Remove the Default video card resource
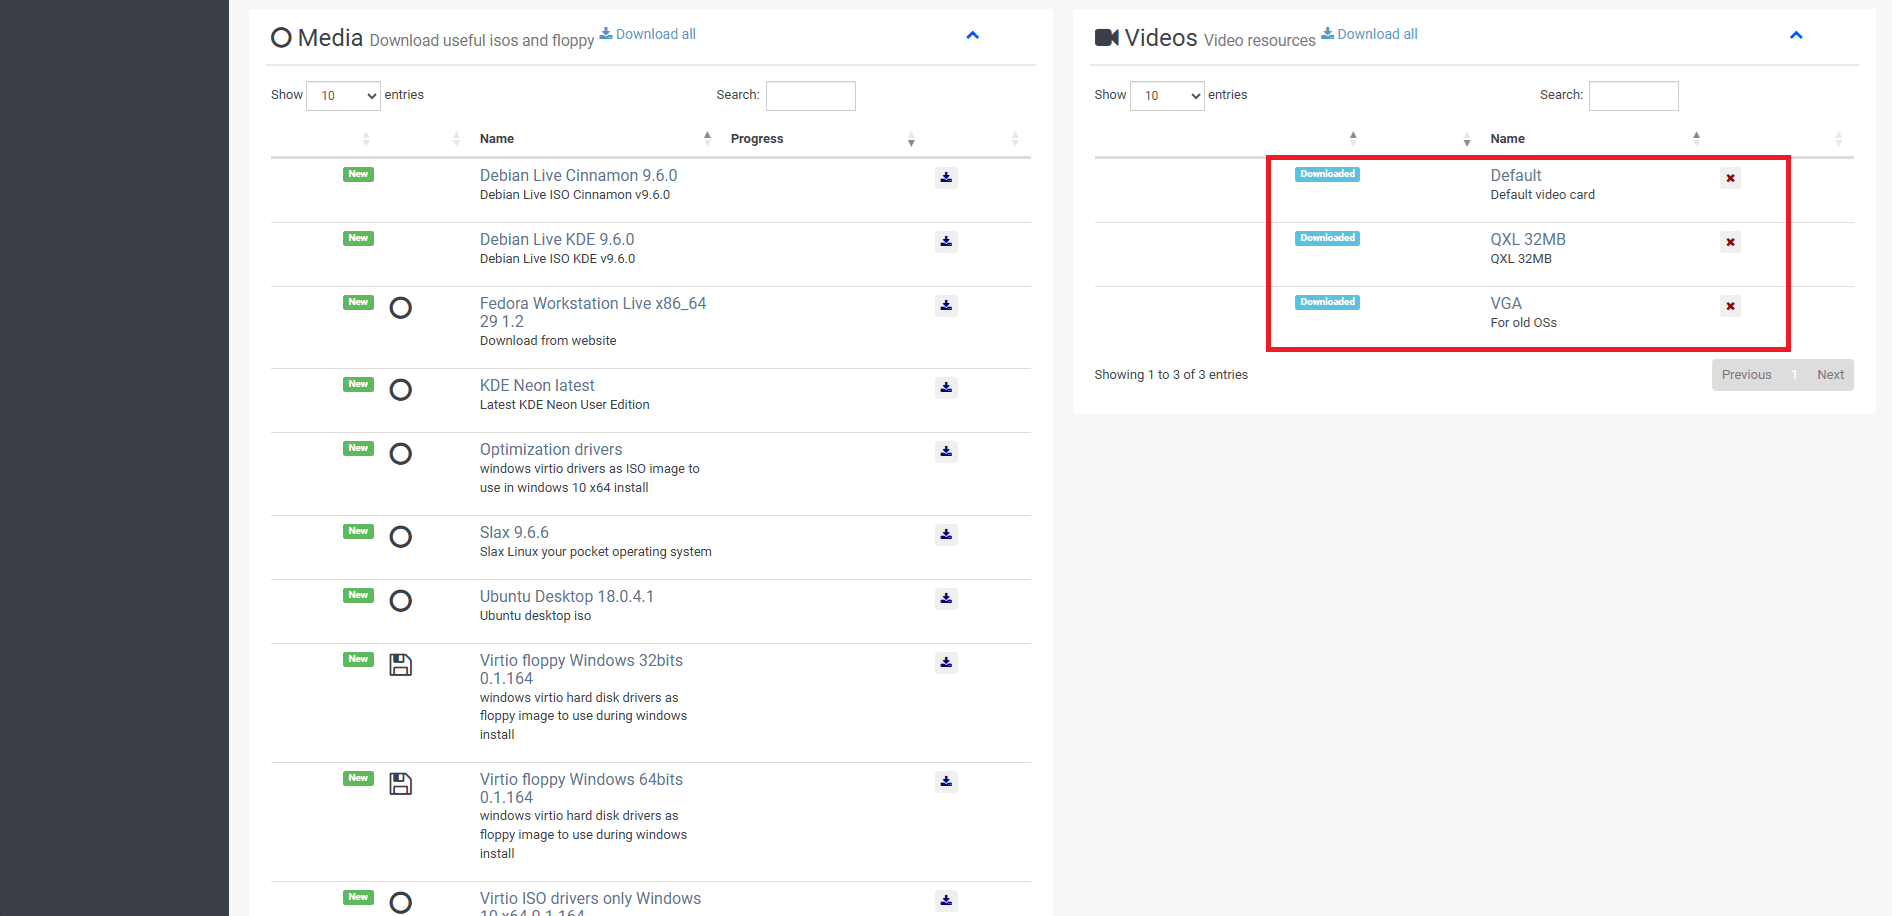The image size is (1896, 916). (x=1730, y=178)
